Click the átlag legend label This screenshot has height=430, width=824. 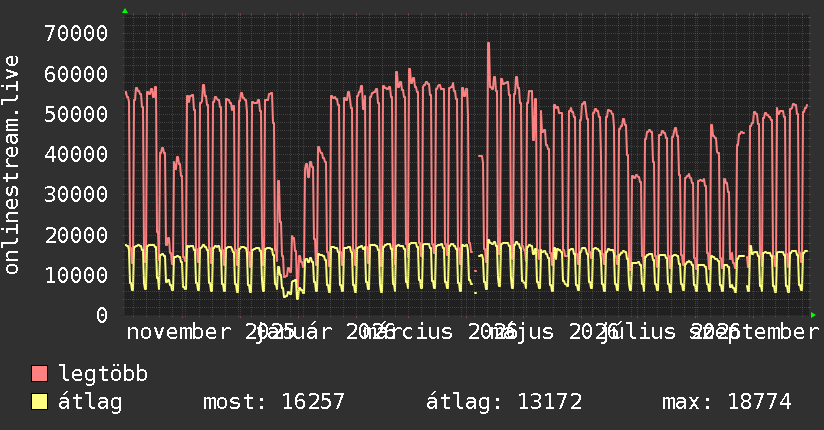[x=90, y=402]
